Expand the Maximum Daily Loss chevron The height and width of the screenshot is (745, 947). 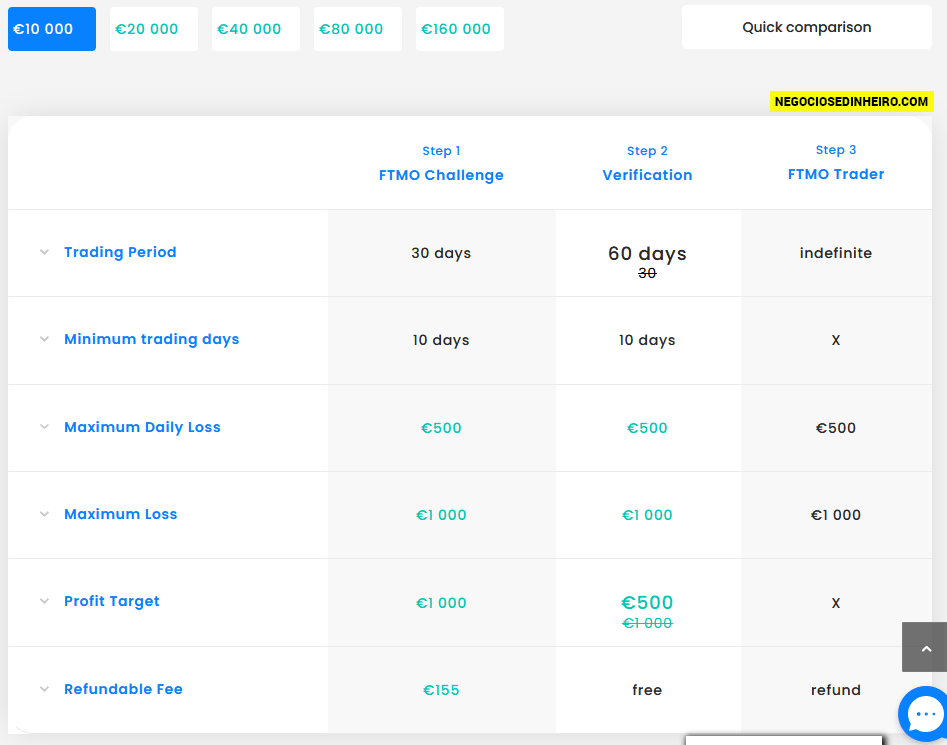(44, 427)
